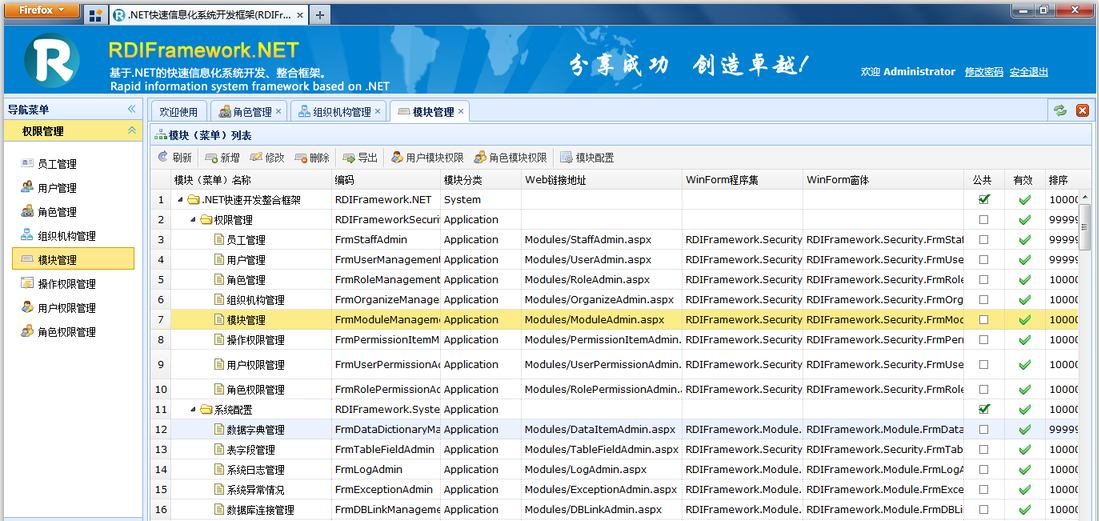
Task: Toggle 公共 checkbox for 数据库连接管理 row
Action: point(984,510)
